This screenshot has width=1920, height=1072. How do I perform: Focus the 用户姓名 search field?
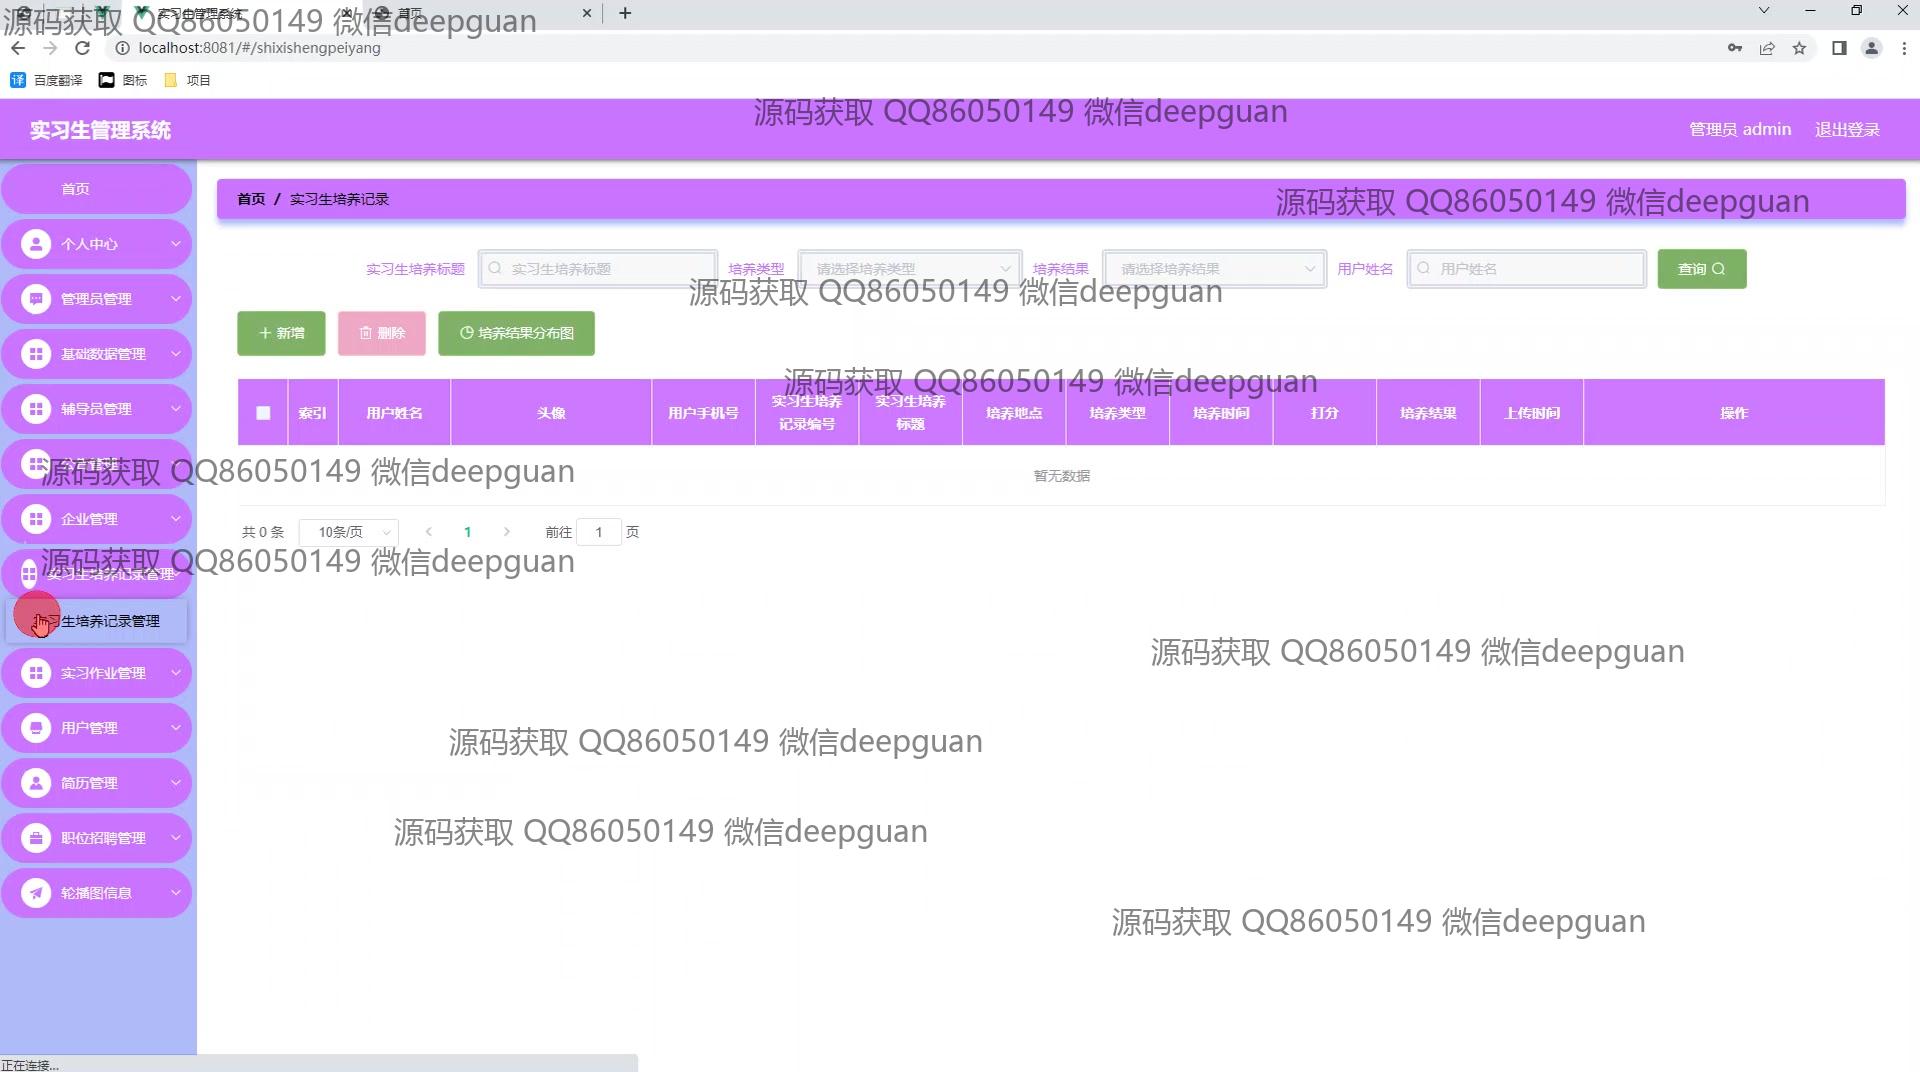point(1526,269)
